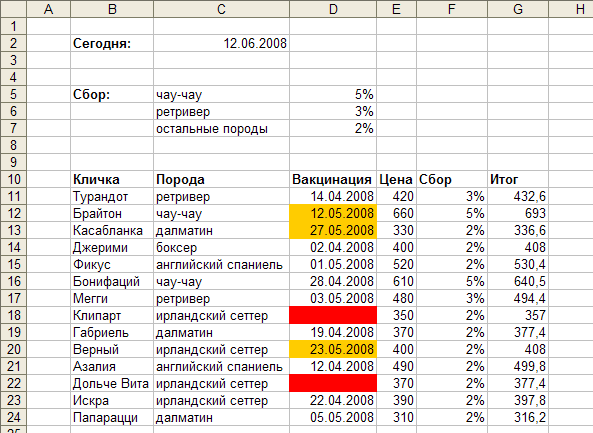Screen dimensions: 593x433
Task: Click the 3% fee cell in Мегги row
Action: coord(452,299)
